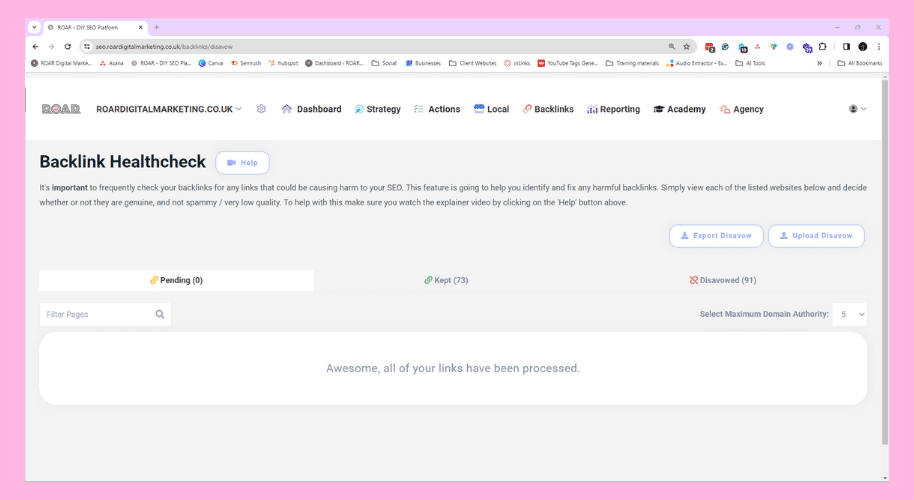This screenshot has width=914, height=500.
Task: Click the magnifier icon in Filter Pages
Action: [160, 314]
